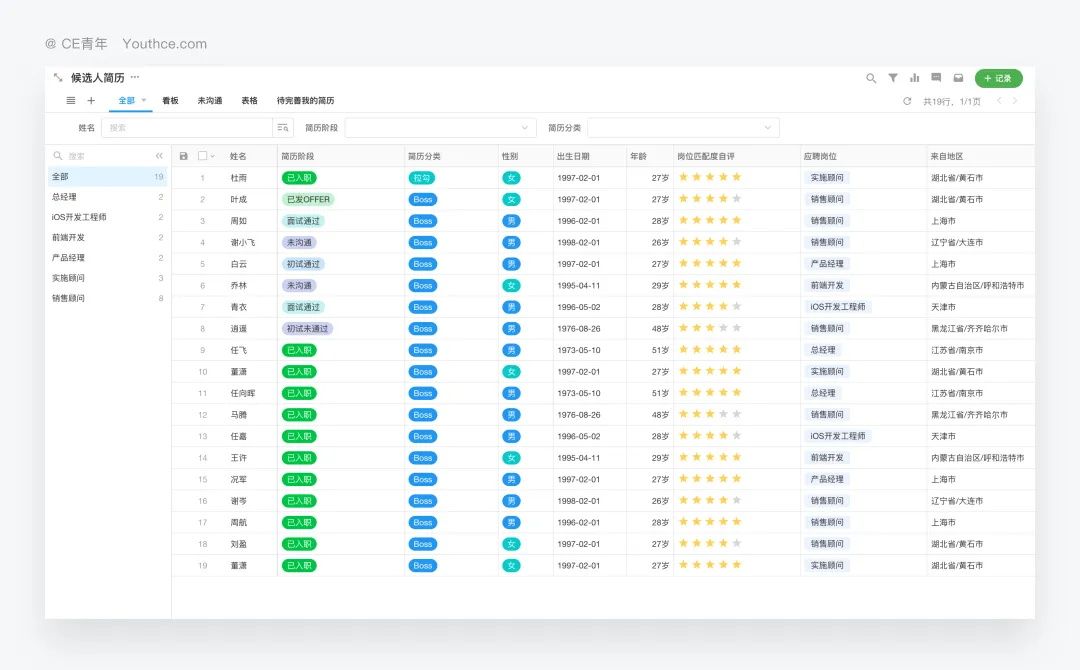This screenshot has width=1080, height=670.
Task: Click the 姓名 search input field
Action: point(187,127)
